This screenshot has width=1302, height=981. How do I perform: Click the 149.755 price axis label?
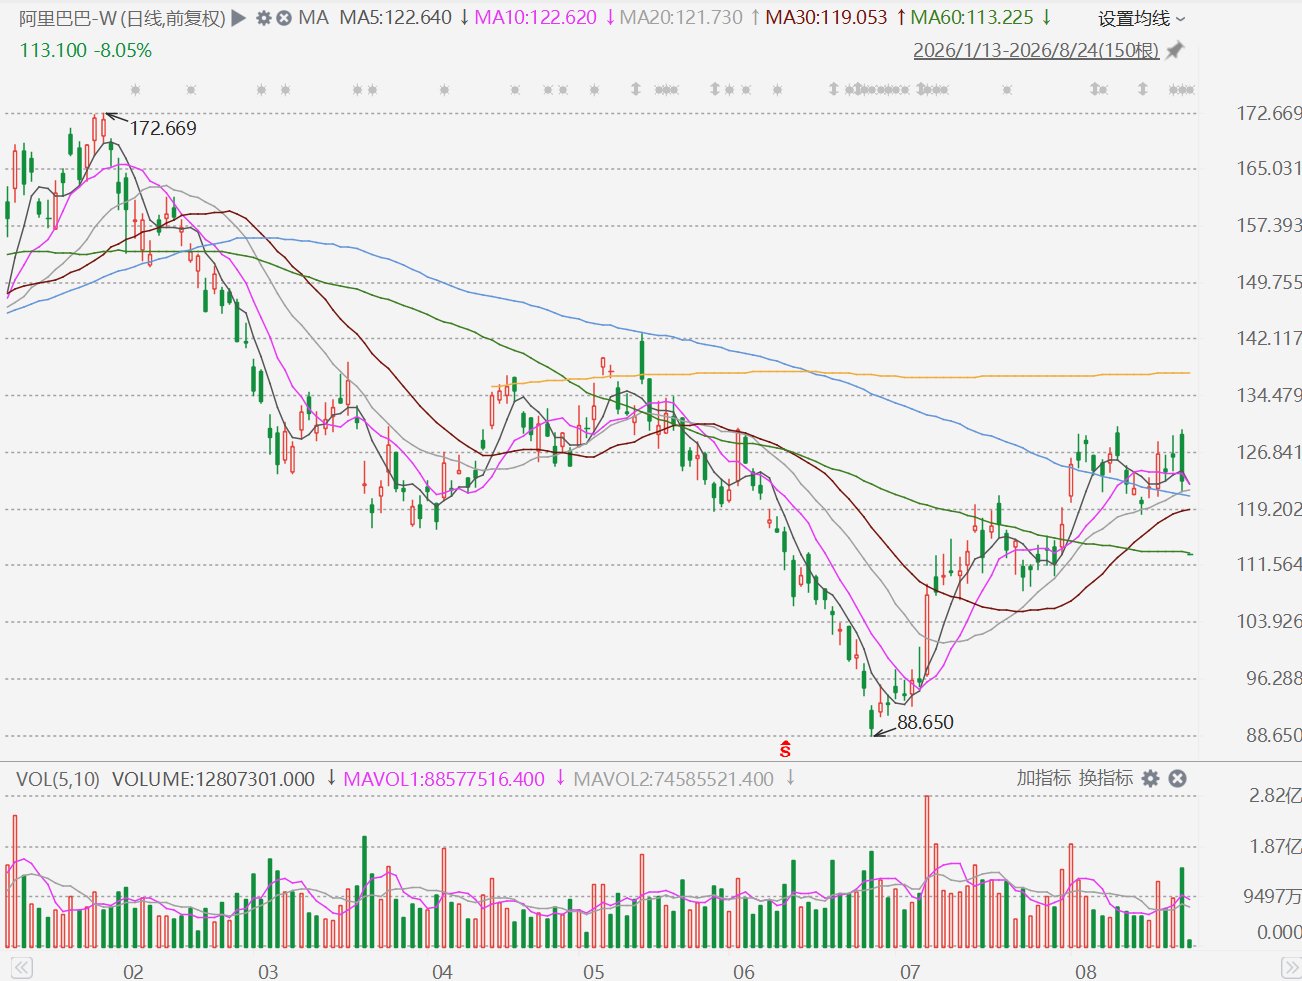1269,282
